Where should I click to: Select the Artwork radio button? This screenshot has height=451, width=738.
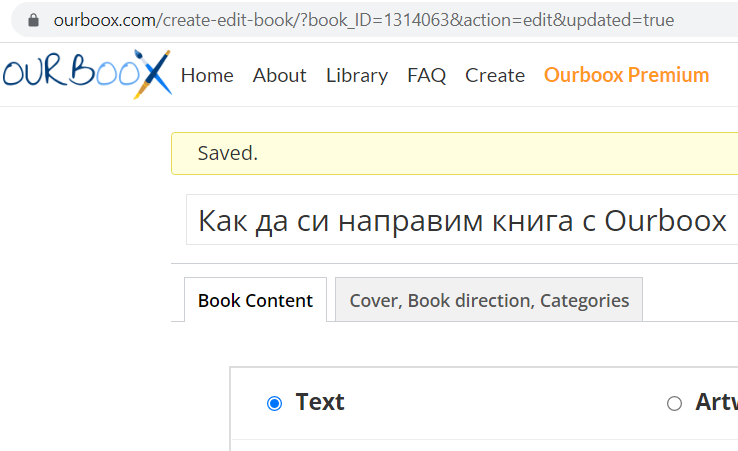pyautogui.click(x=674, y=403)
